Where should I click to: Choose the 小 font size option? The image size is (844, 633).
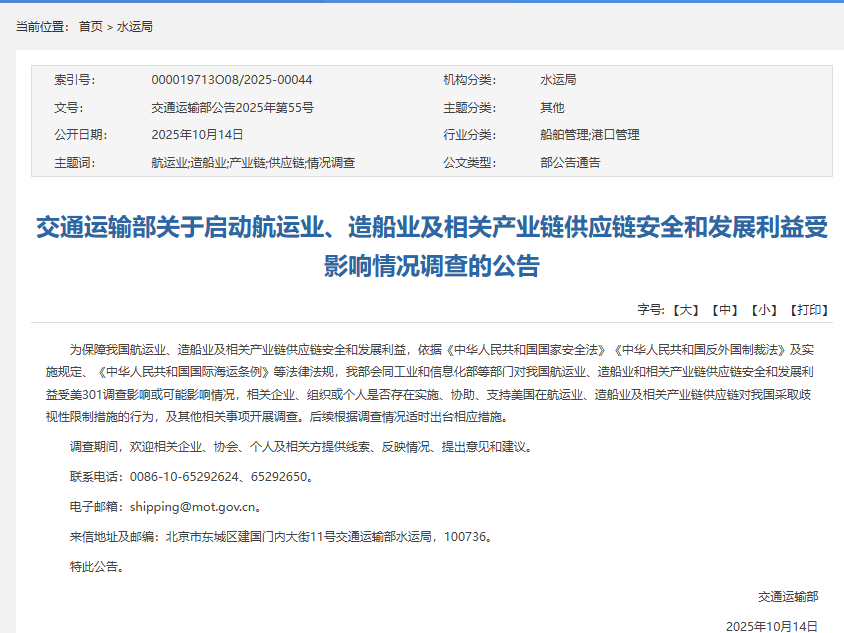point(763,310)
